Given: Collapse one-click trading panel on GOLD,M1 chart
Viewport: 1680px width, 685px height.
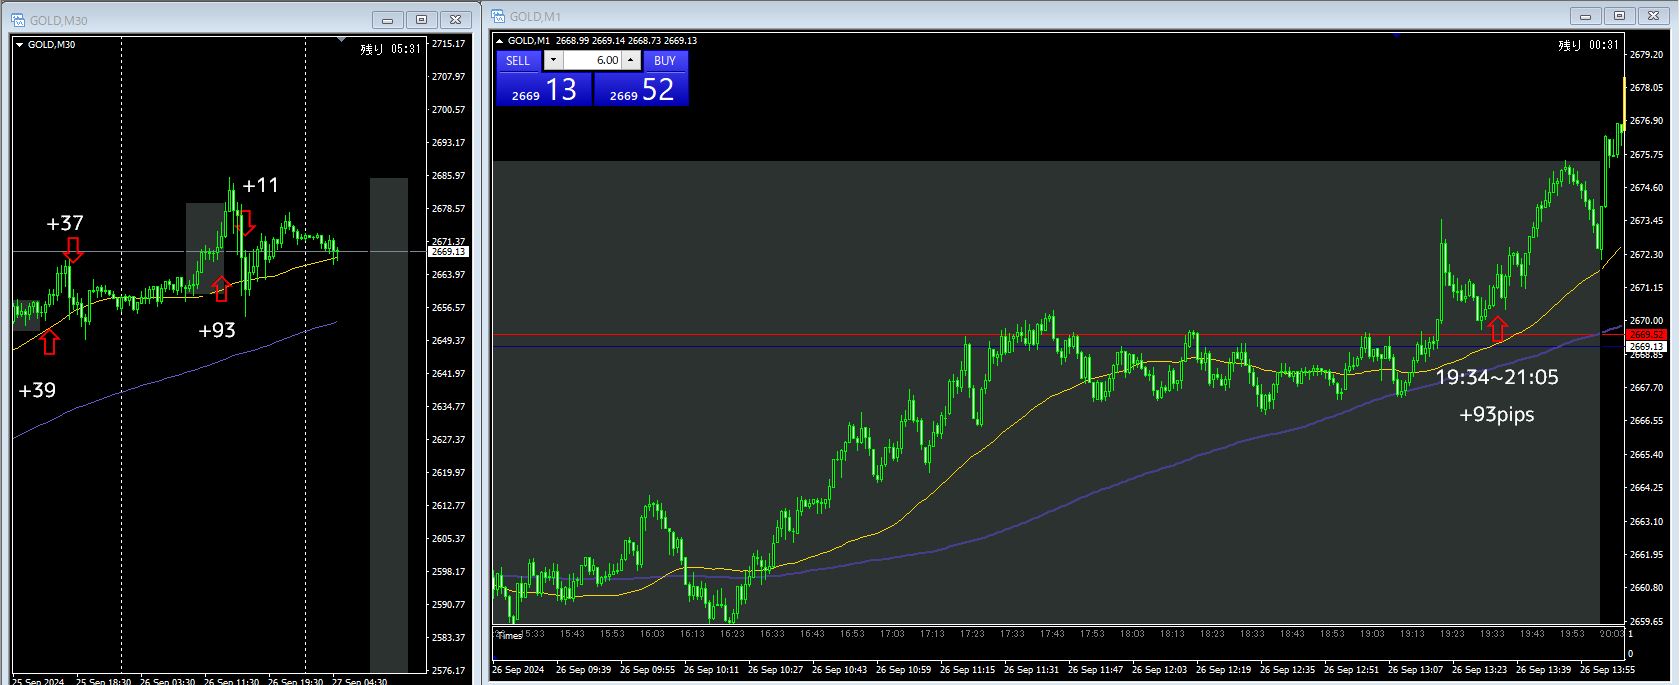Looking at the screenshot, I should 500,41.
